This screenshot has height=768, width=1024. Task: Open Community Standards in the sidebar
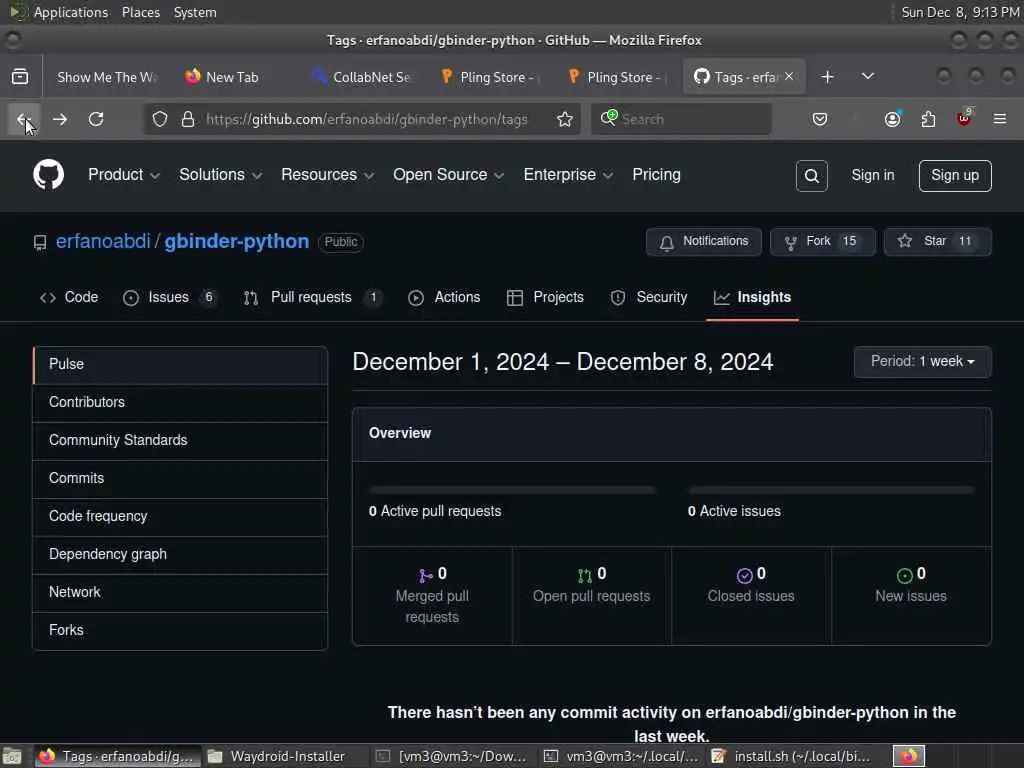coord(180,440)
